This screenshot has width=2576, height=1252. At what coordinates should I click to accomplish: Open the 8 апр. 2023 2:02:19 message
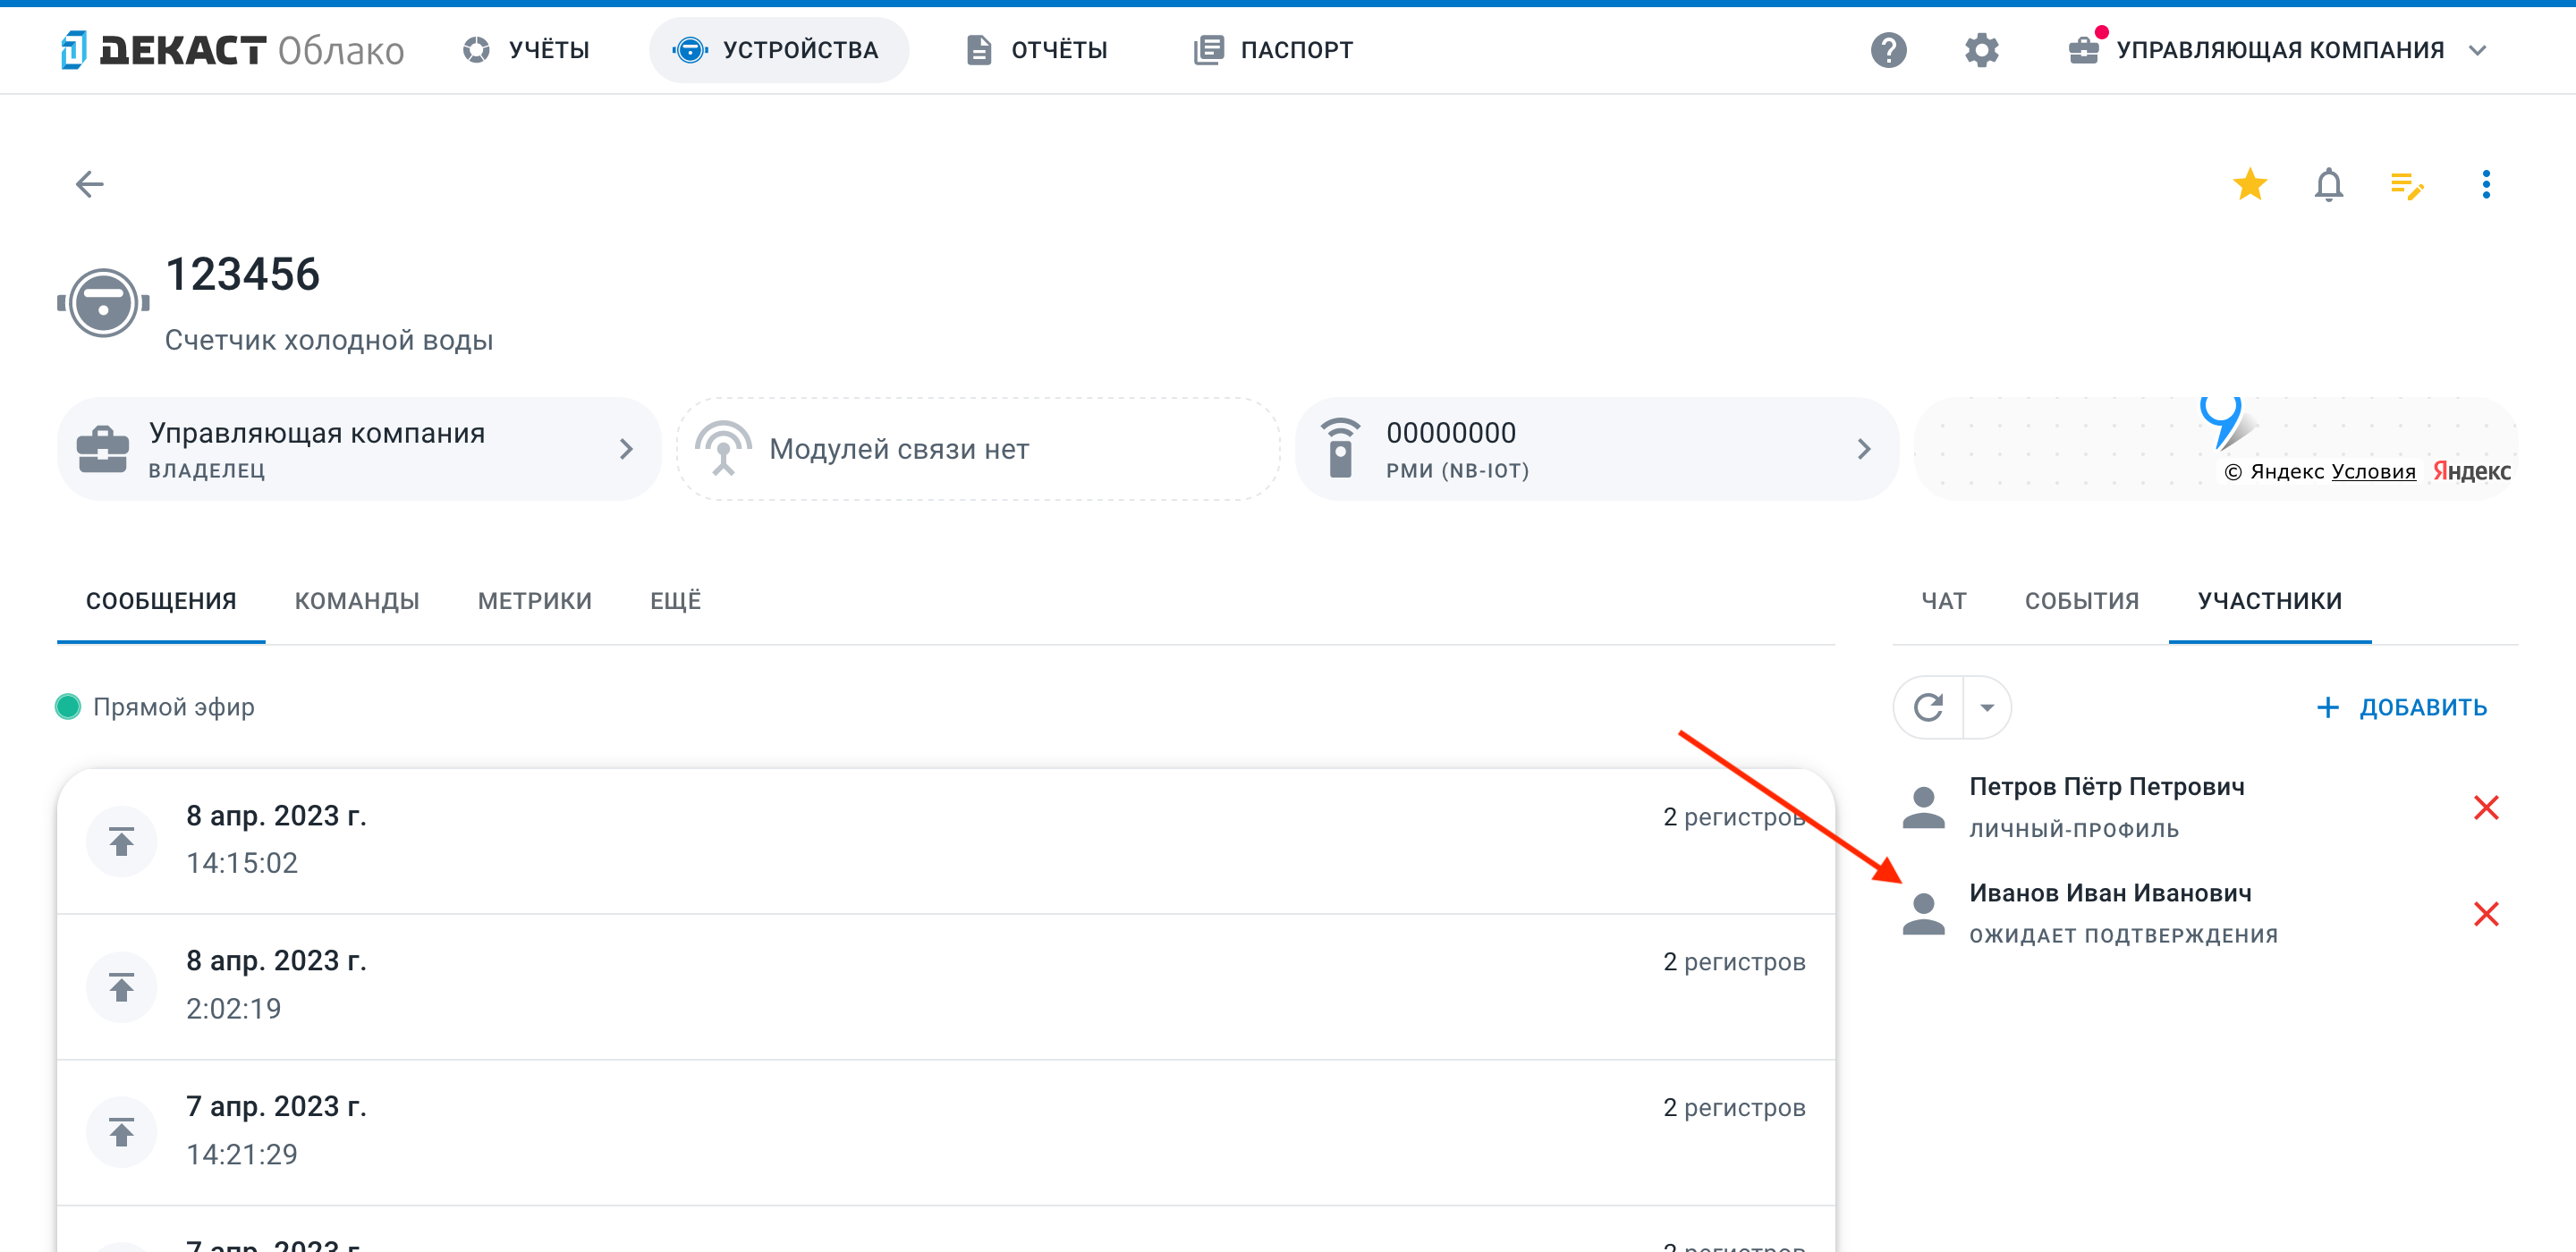(946, 987)
